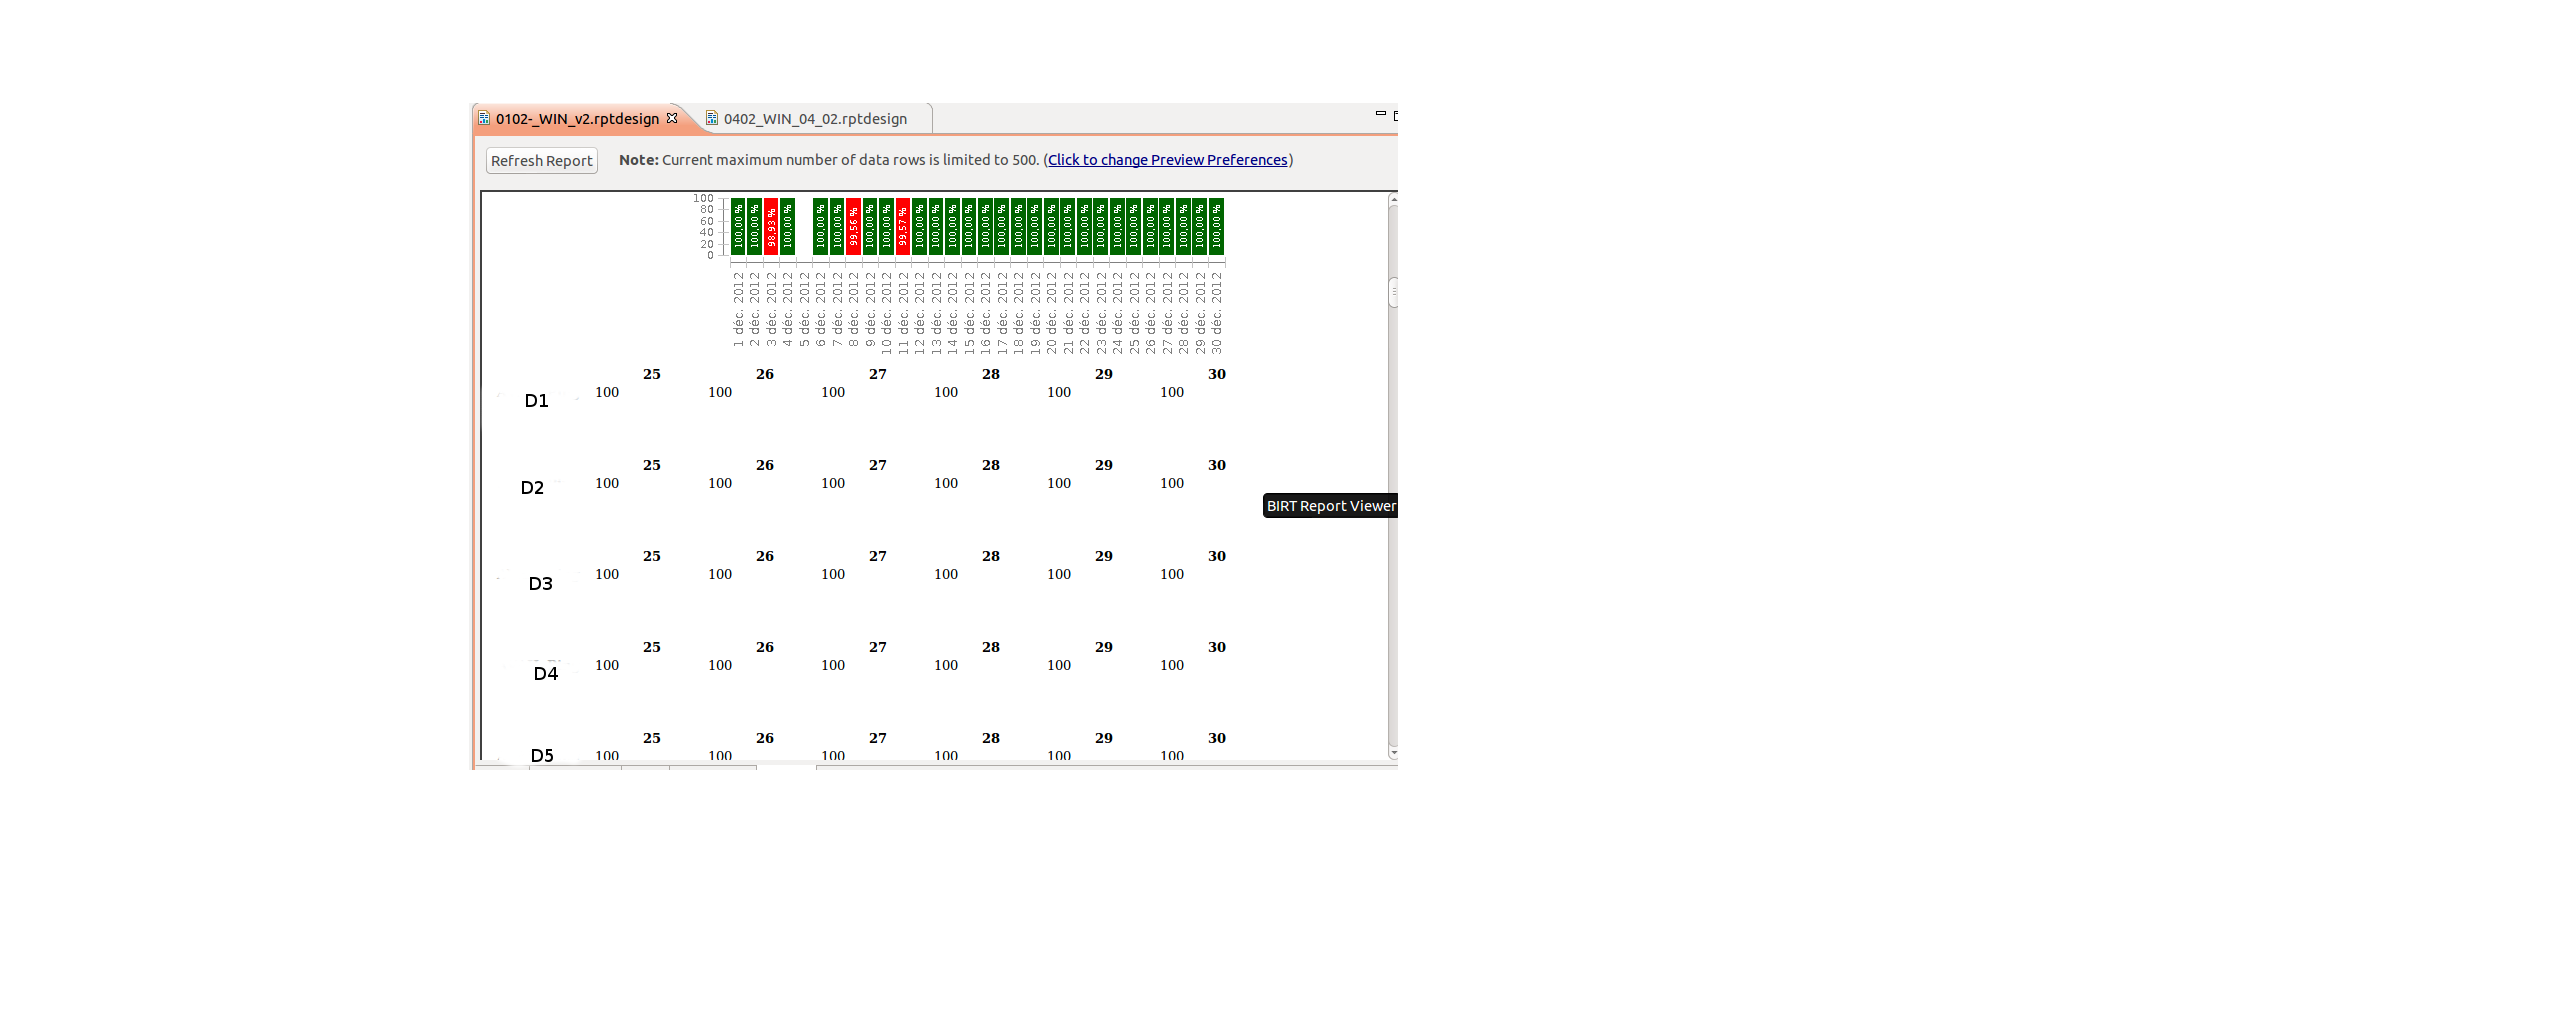The height and width of the screenshot is (1024, 2560).
Task: Select the 0102-_WIN_v2.rptdesign tab
Action: [x=578, y=119]
